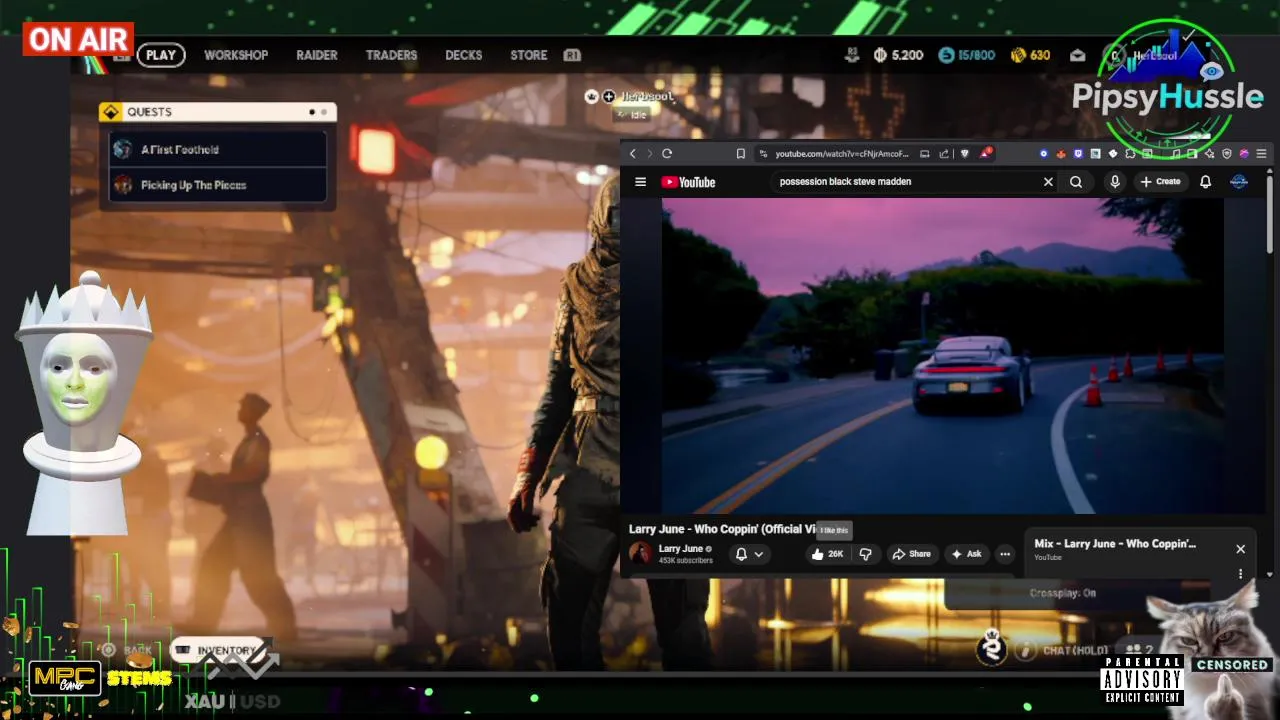The height and width of the screenshot is (720, 1280).
Task: Dislike the Larry June video
Action: [866, 554]
